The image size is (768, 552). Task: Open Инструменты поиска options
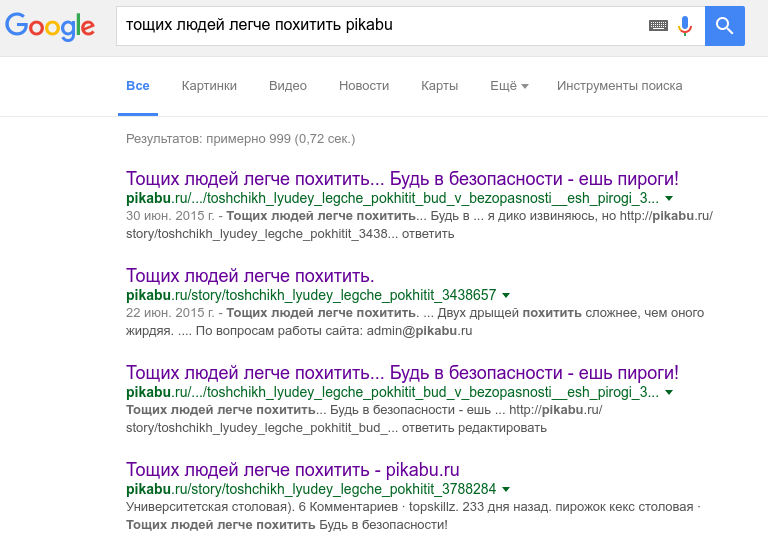coord(620,86)
